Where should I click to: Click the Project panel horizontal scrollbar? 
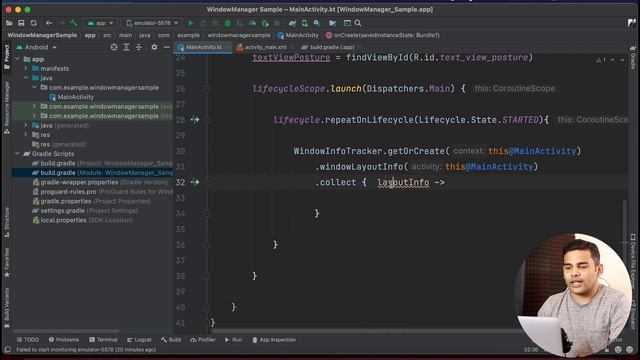tap(66, 331)
